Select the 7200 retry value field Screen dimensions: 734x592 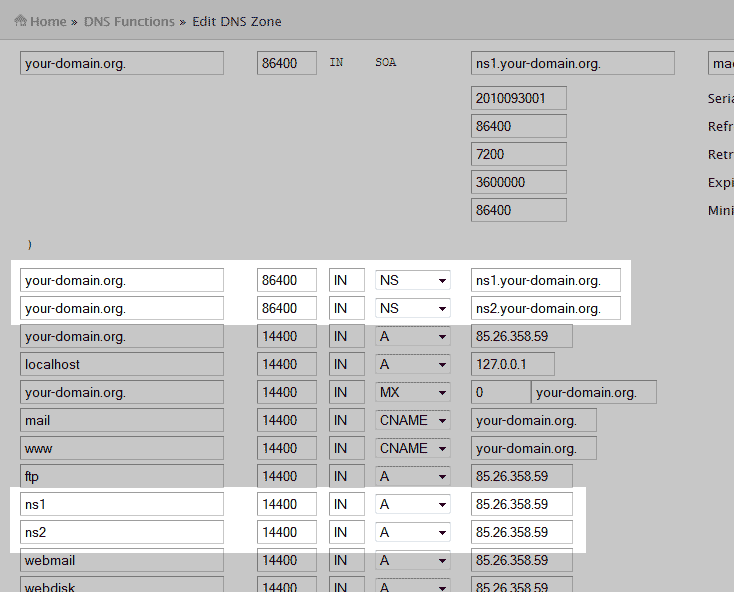coord(519,154)
